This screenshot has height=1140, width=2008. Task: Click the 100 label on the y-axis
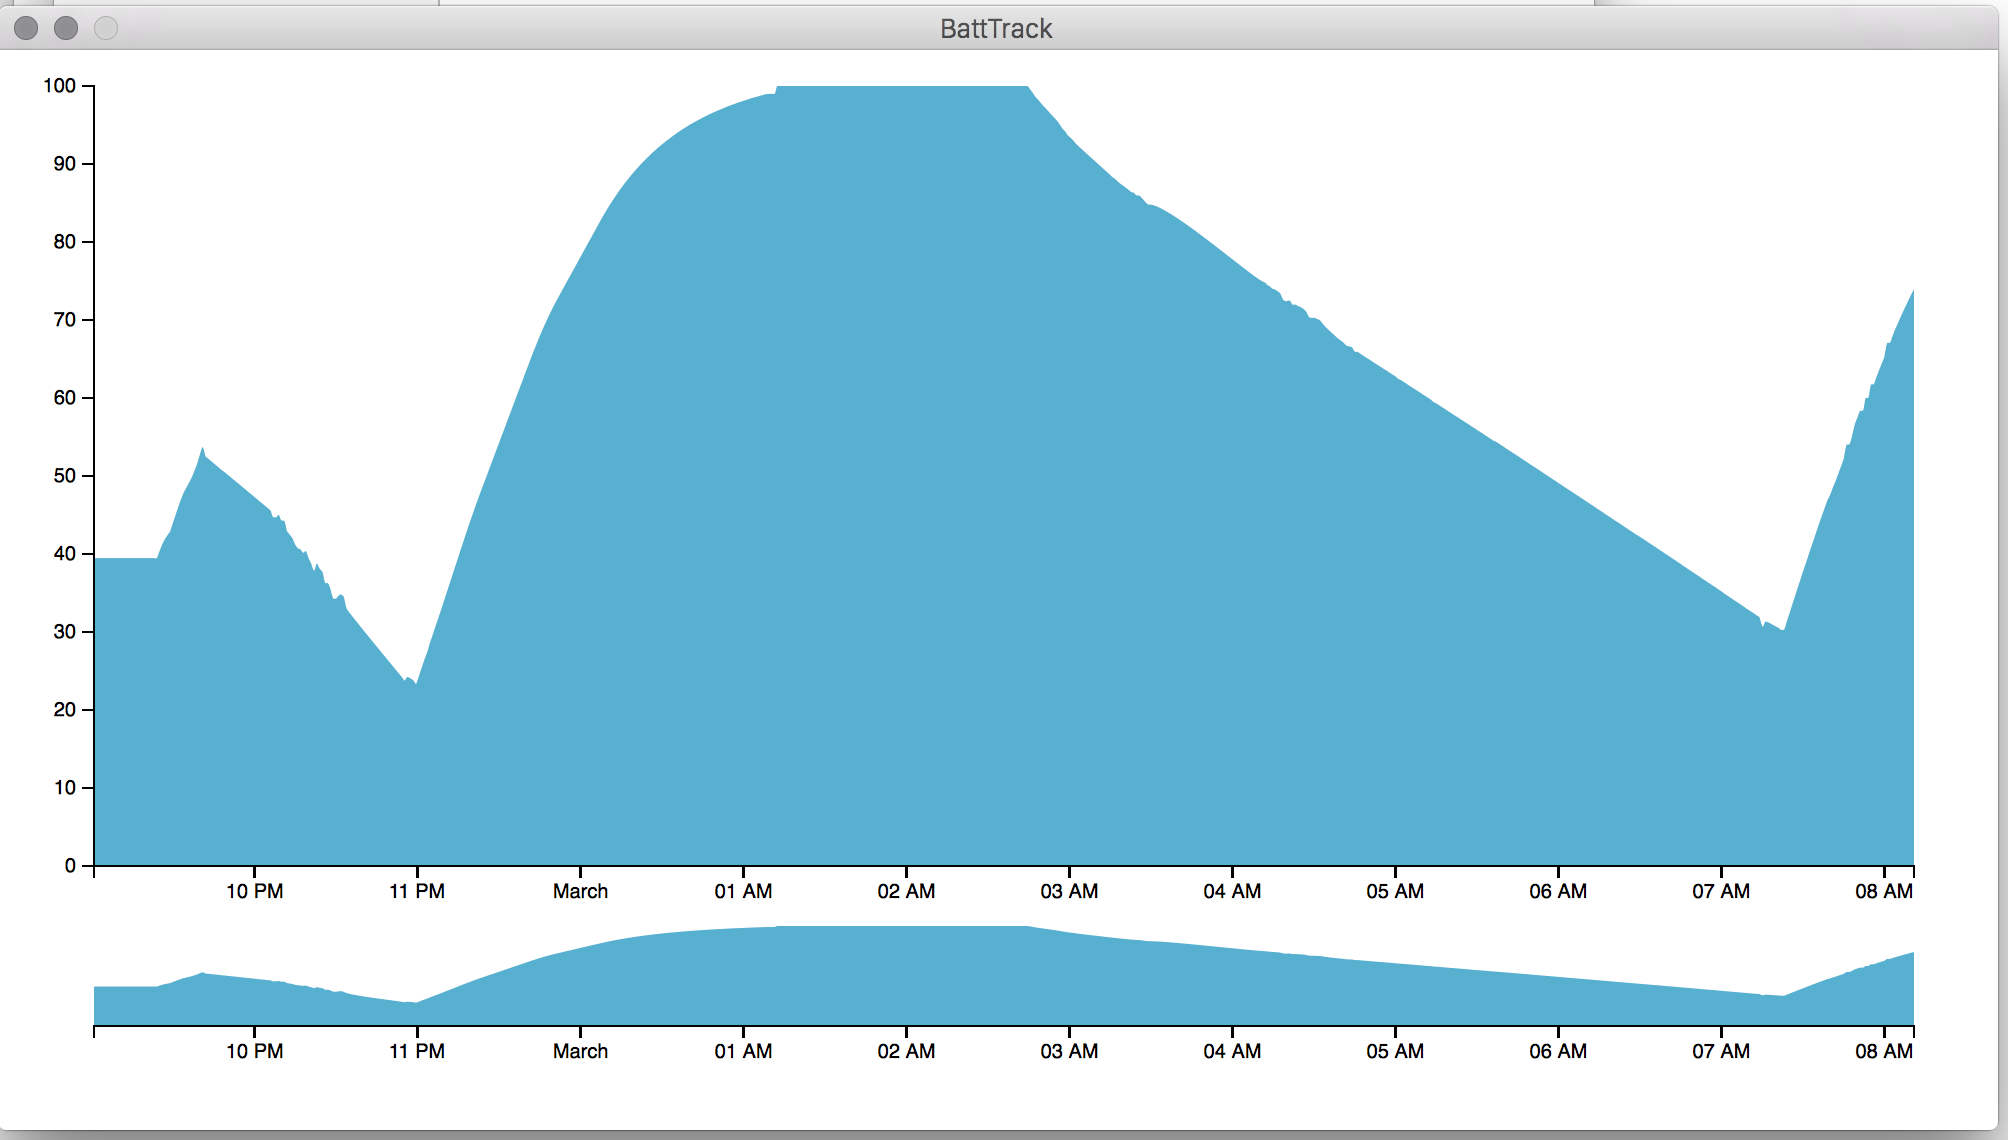pyautogui.click(x=59, y=86)
